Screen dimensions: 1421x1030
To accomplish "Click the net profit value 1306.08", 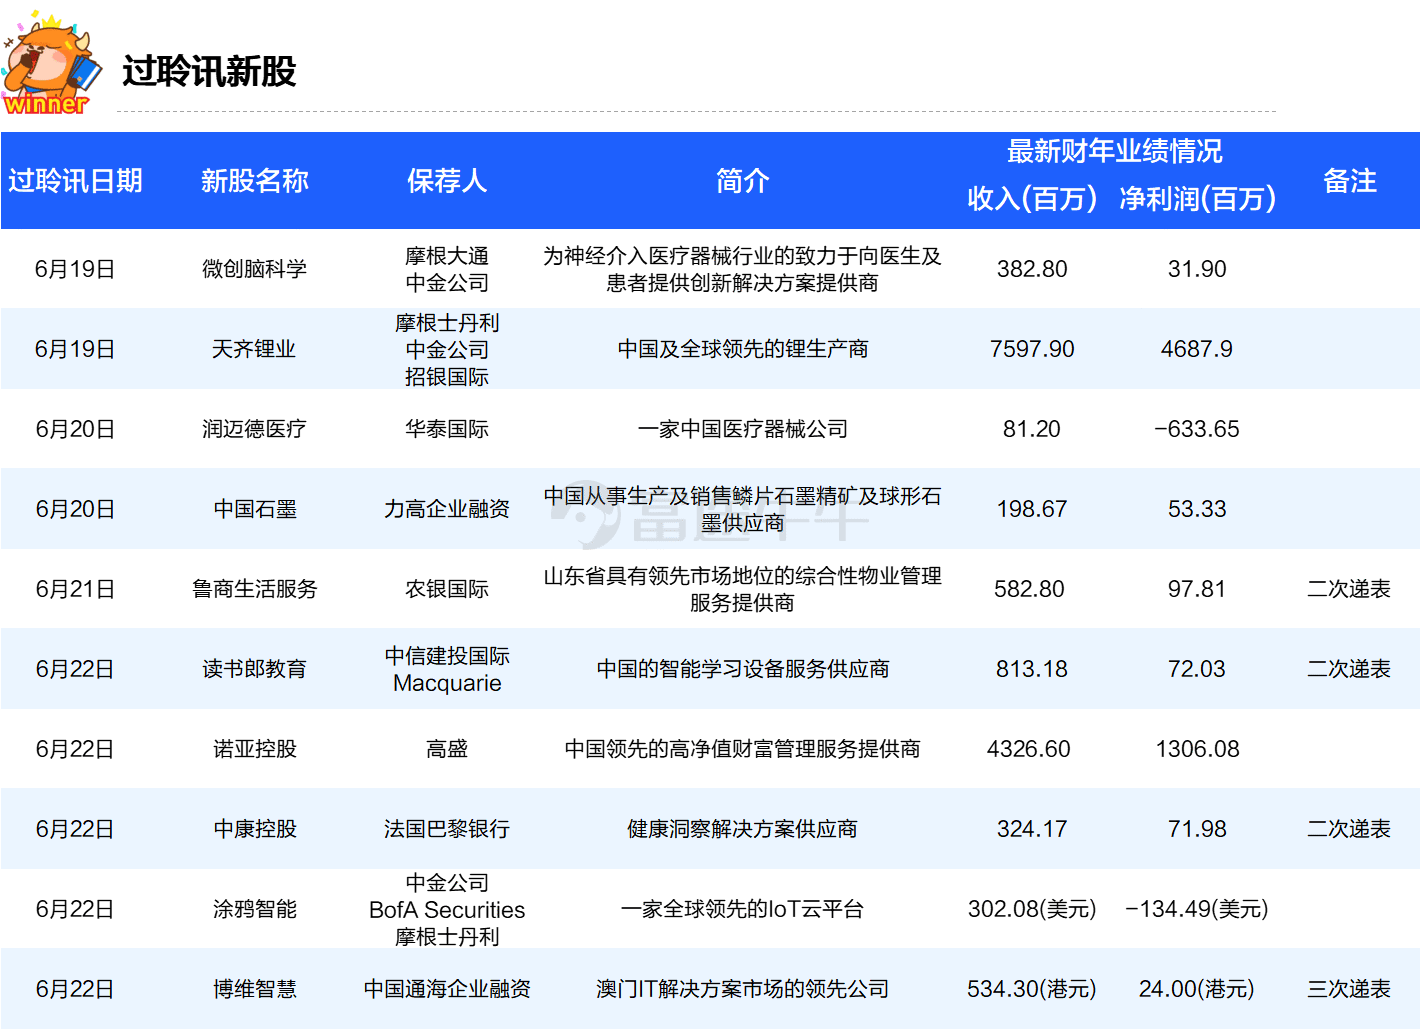I will 1197,749.
